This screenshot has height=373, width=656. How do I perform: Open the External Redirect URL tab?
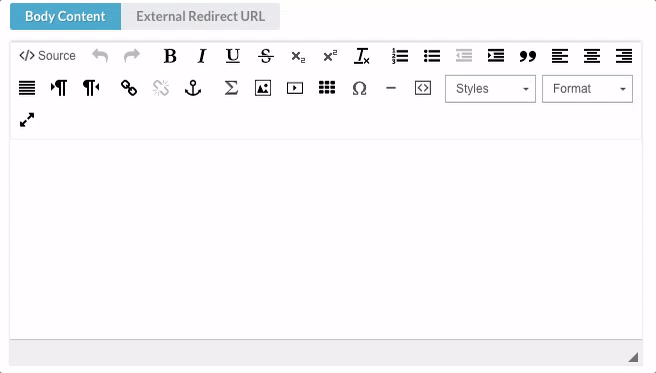200,16
